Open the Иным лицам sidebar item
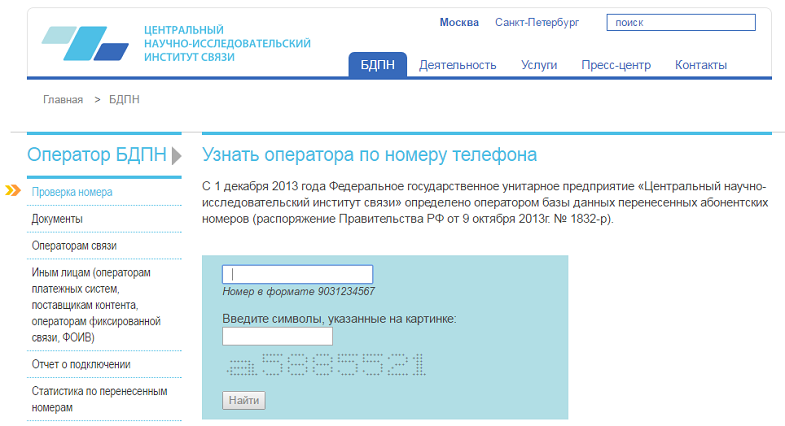The image size is (785, 426). pos(96,305)
